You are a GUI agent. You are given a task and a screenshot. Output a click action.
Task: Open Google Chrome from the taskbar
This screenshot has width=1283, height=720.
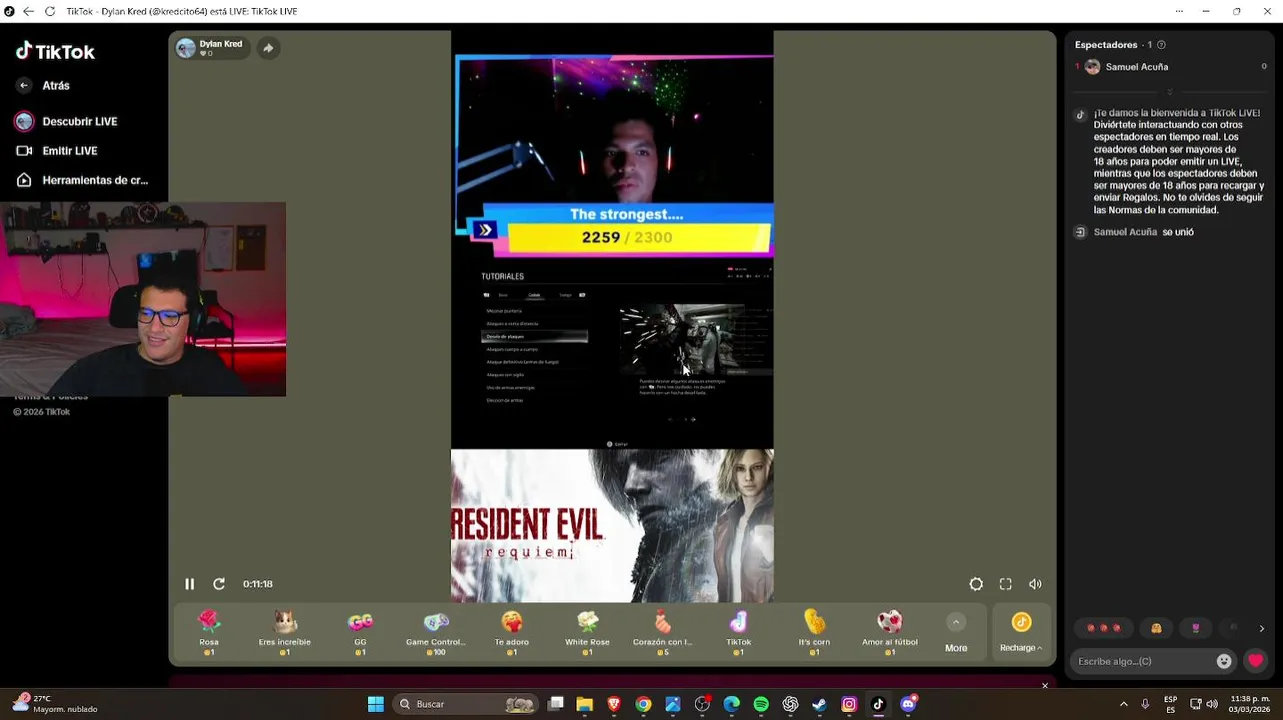click(643, 704)
